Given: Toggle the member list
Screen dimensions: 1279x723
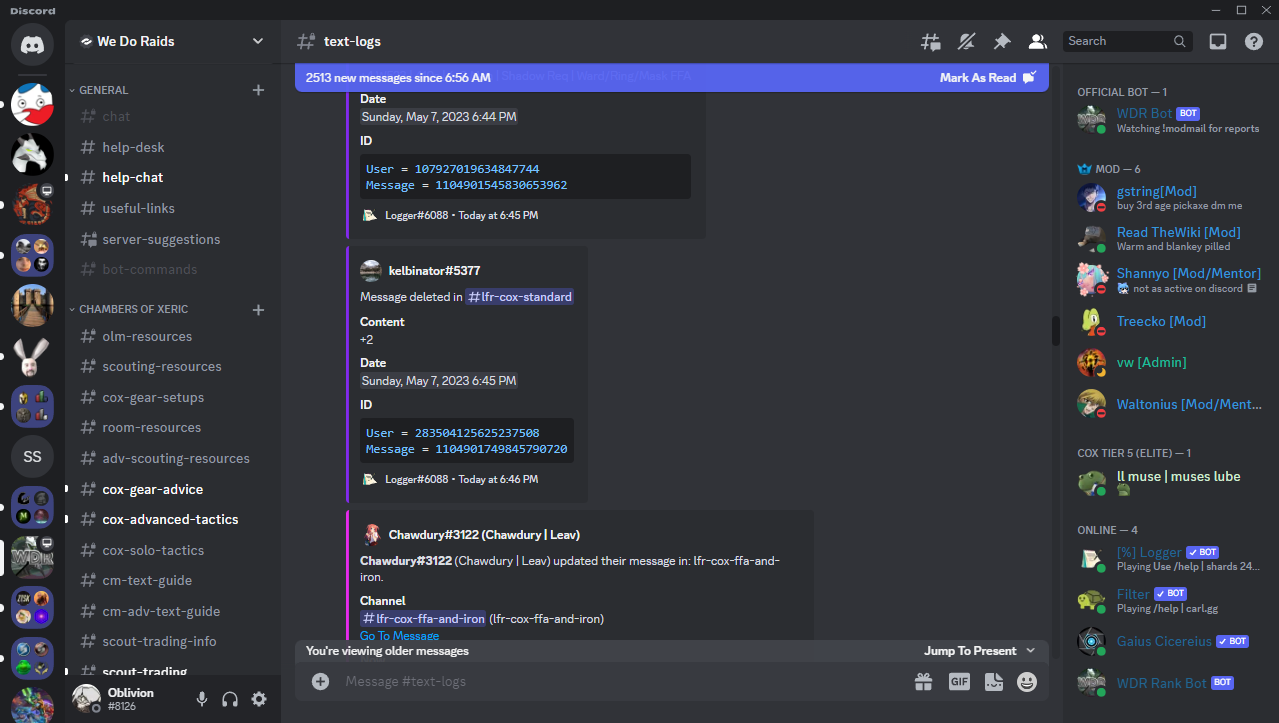Looking at the screenshot, I should [1037, 42].
